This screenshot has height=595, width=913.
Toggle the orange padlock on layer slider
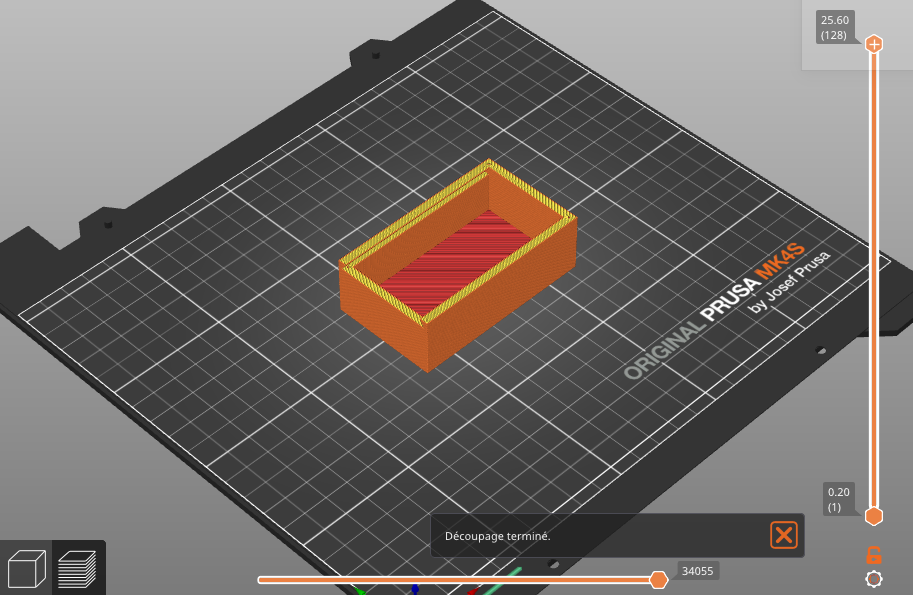coord(873,554)
